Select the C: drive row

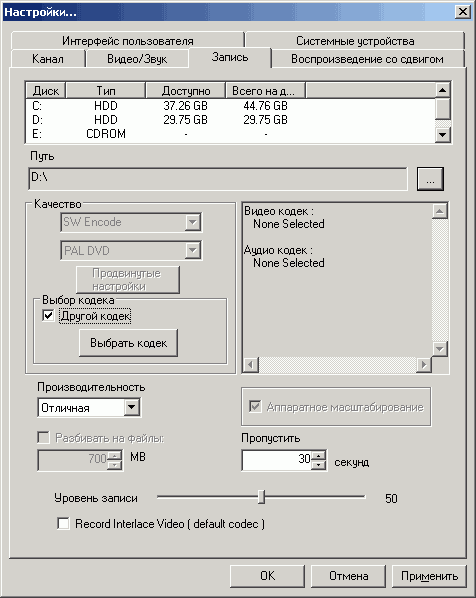coord(230,106)
